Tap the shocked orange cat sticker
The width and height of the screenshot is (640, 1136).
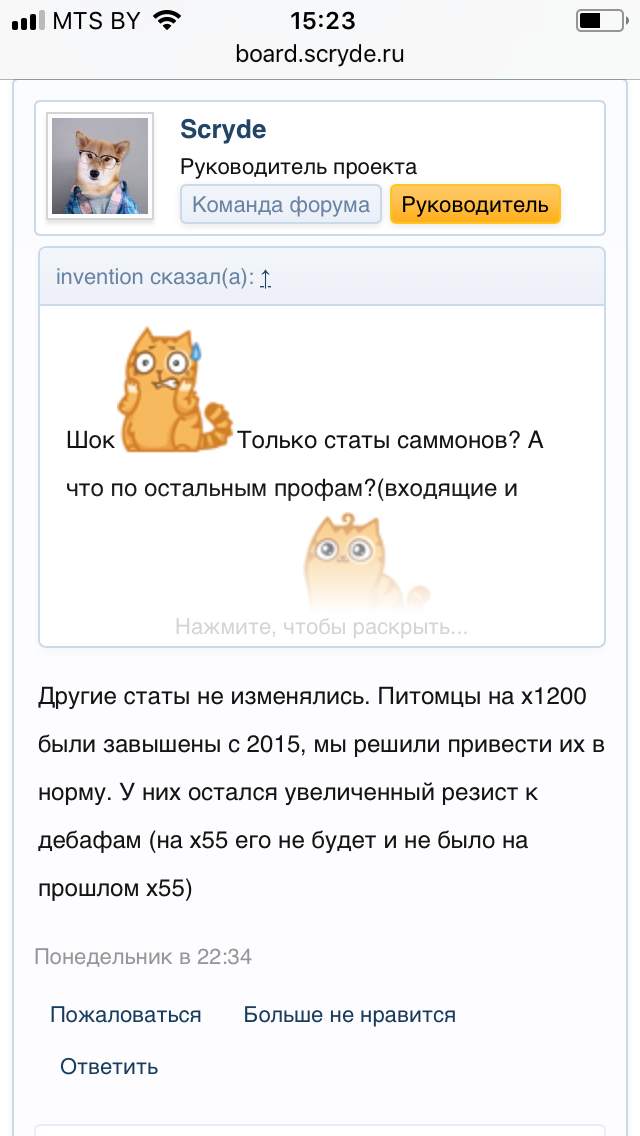tap(173, 391)
